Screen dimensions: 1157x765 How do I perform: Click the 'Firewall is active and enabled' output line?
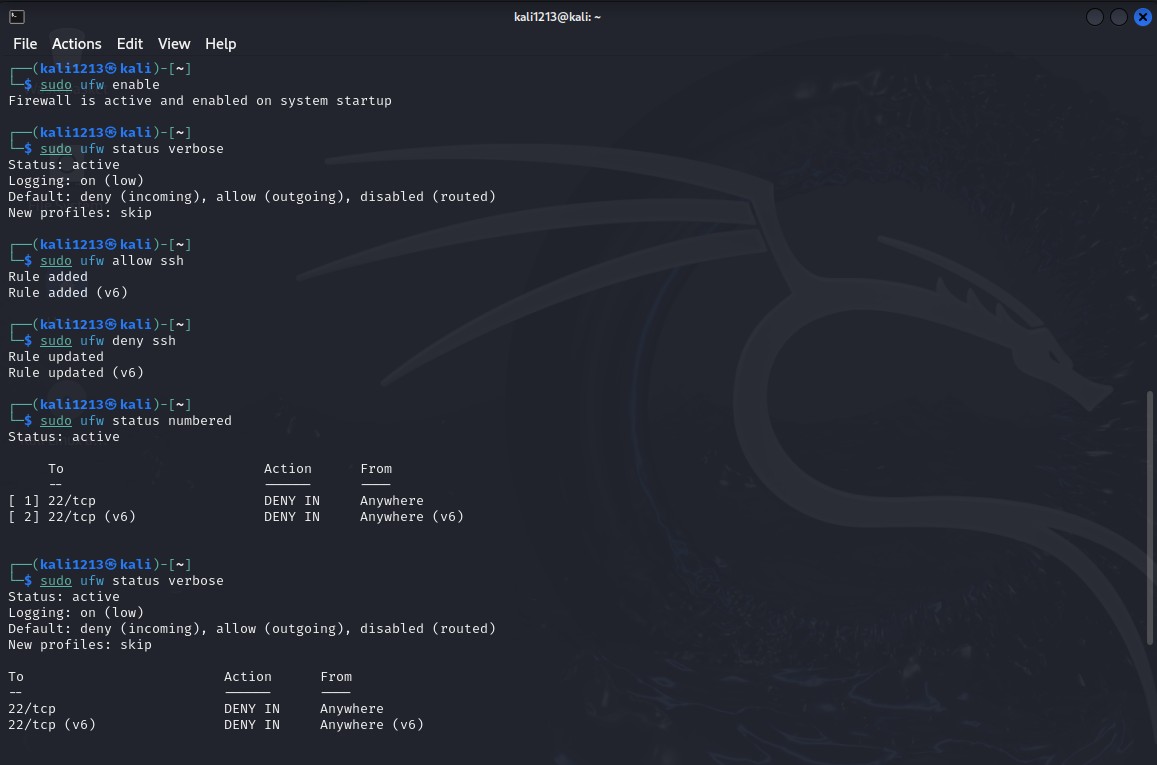199,101
